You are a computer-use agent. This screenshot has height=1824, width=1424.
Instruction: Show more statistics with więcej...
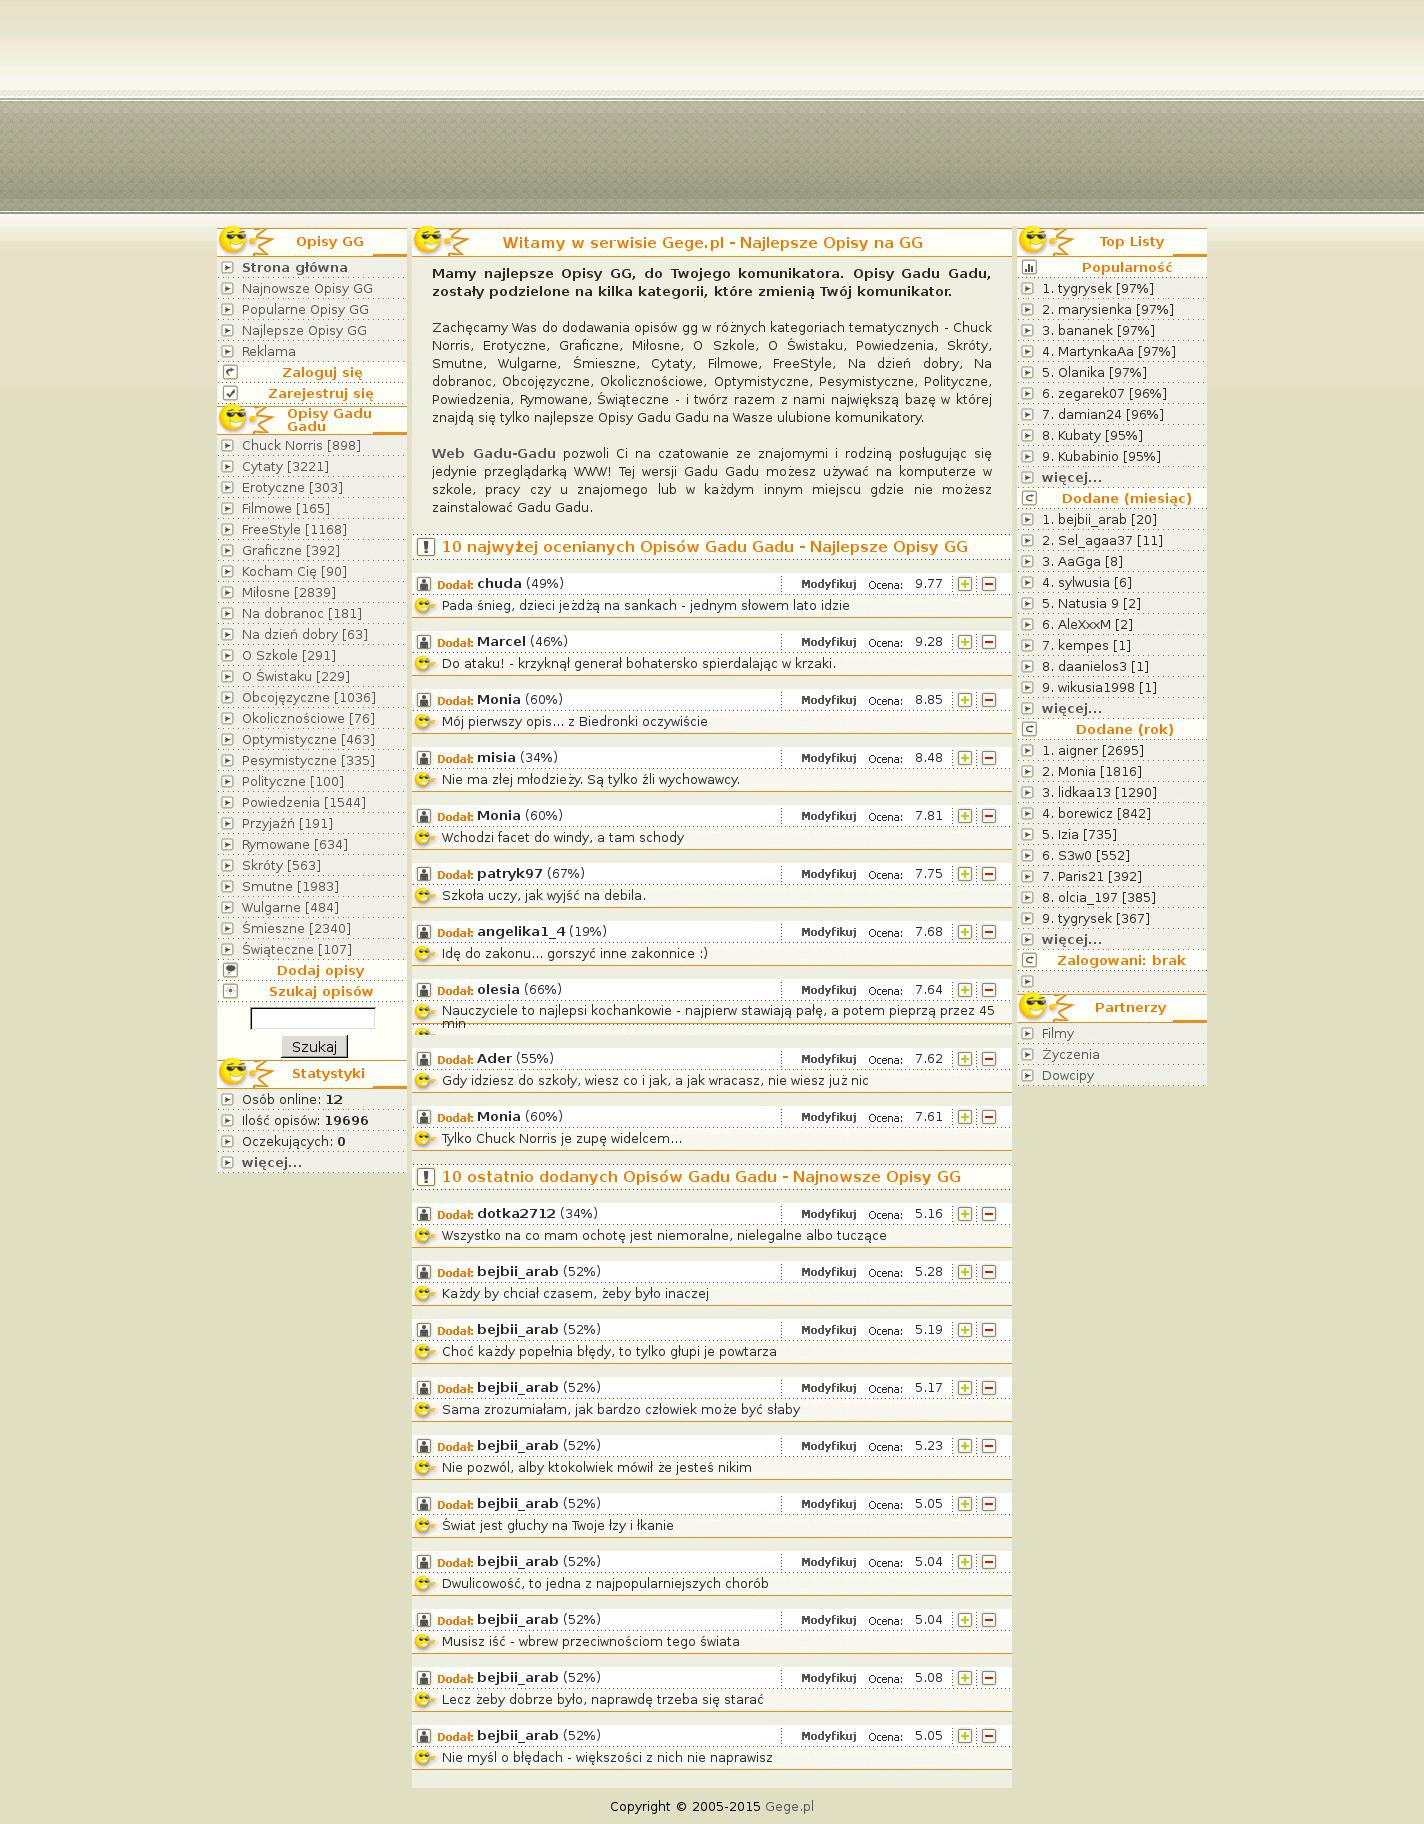271,1162
